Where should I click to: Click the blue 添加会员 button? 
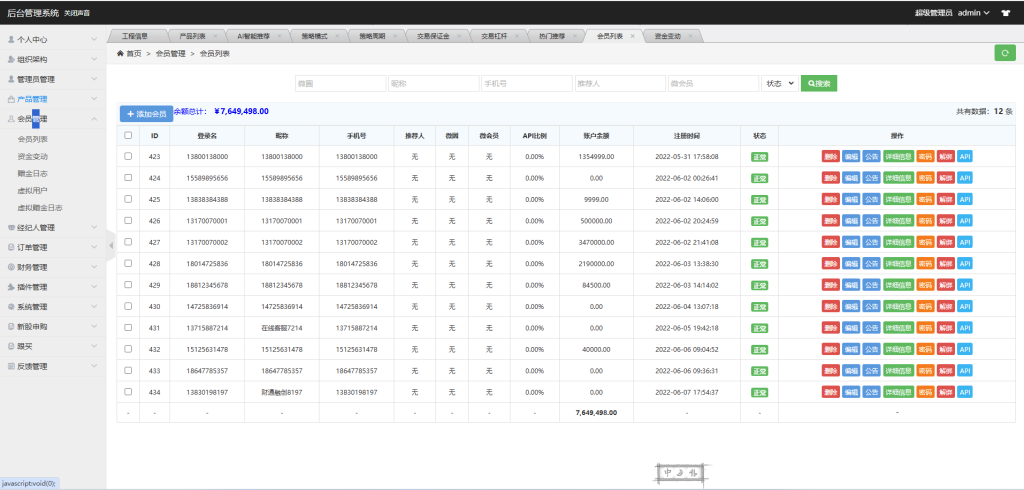tap(146, 115)
